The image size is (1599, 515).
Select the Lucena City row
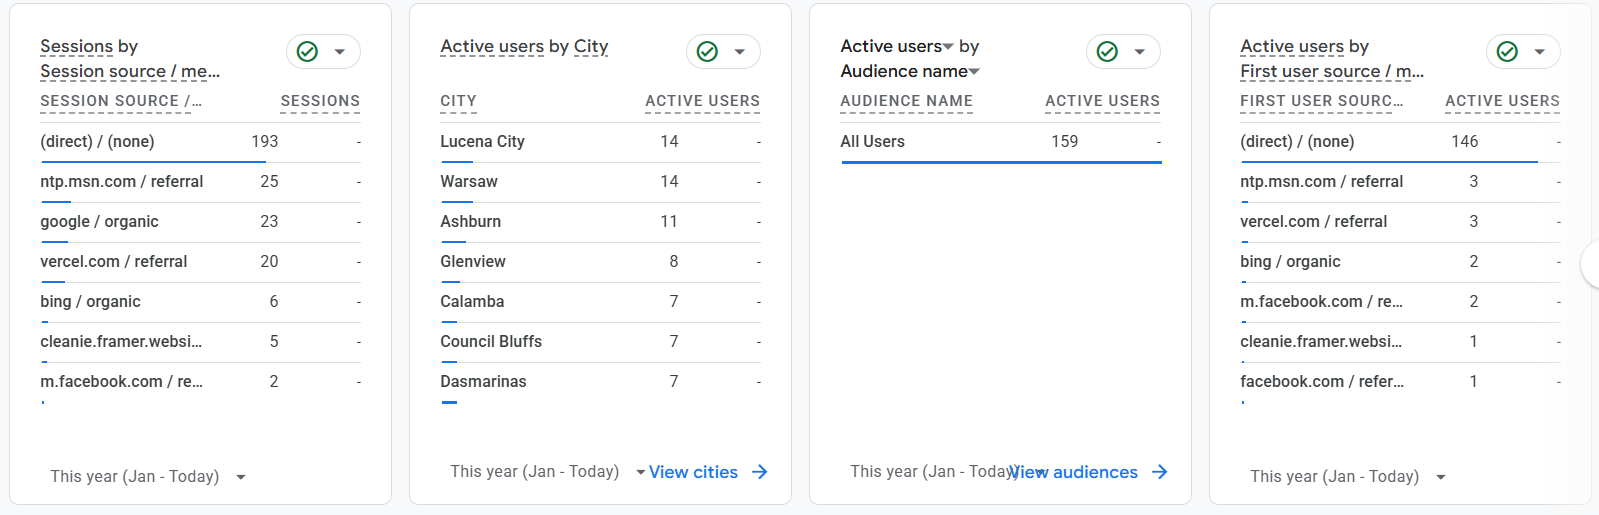tap(600, 142)
